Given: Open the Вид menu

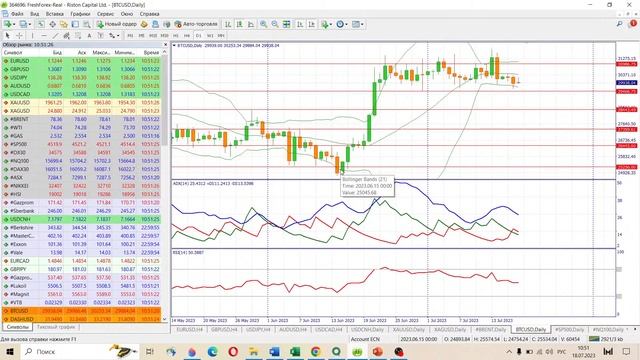Looking at the screenshot, I should [35, 14].
